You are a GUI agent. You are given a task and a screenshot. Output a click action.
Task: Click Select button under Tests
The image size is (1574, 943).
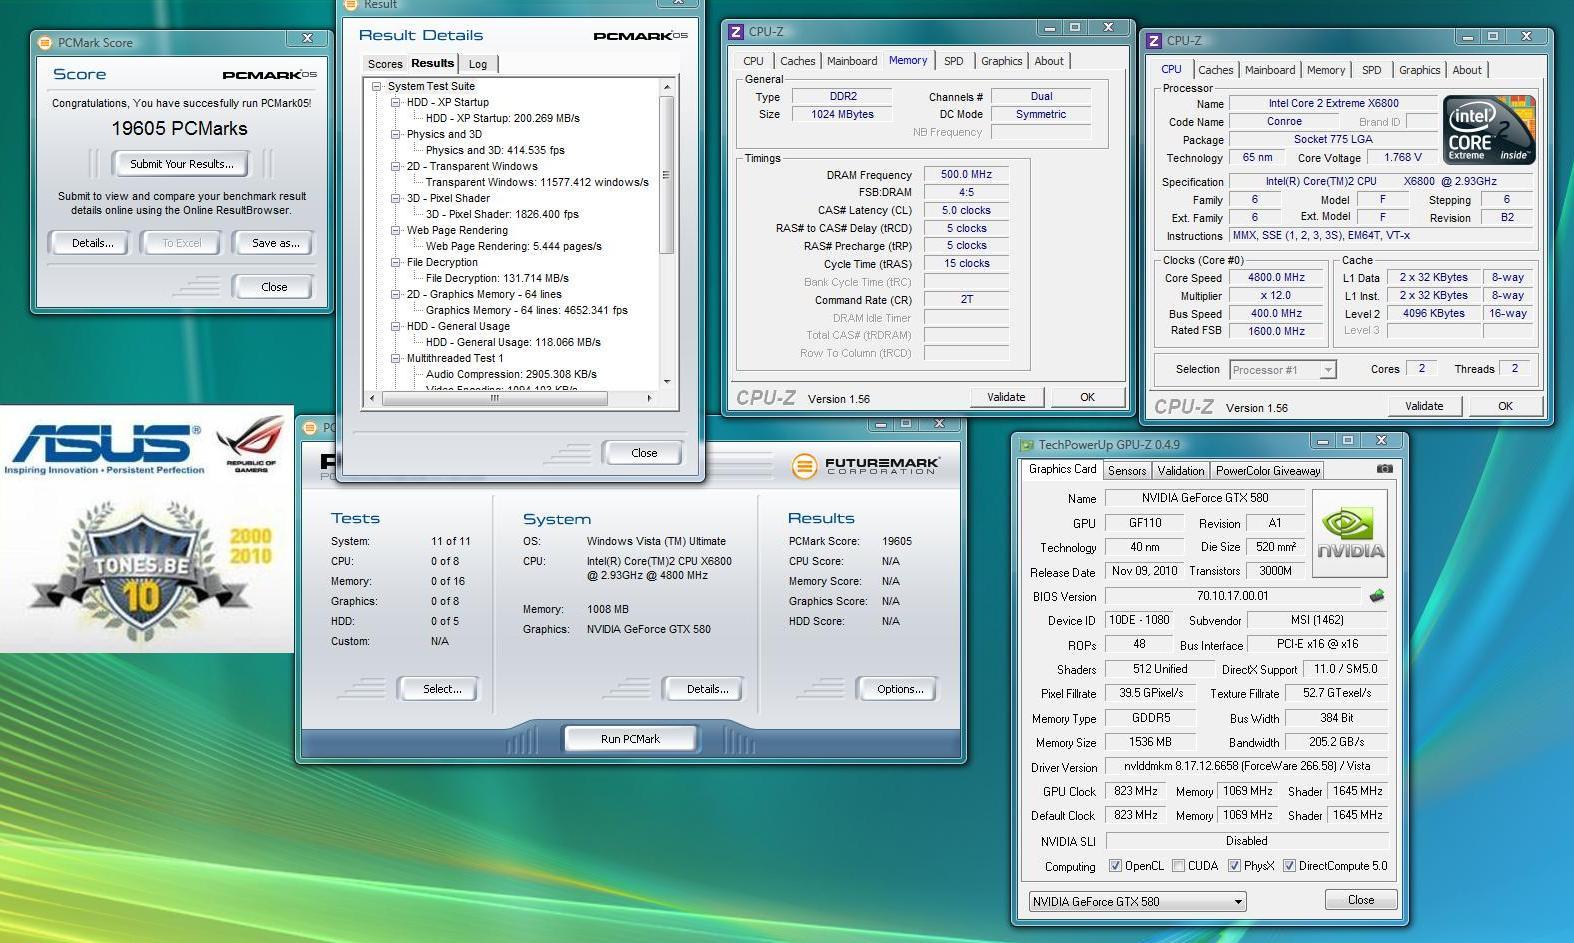[441, 689]
